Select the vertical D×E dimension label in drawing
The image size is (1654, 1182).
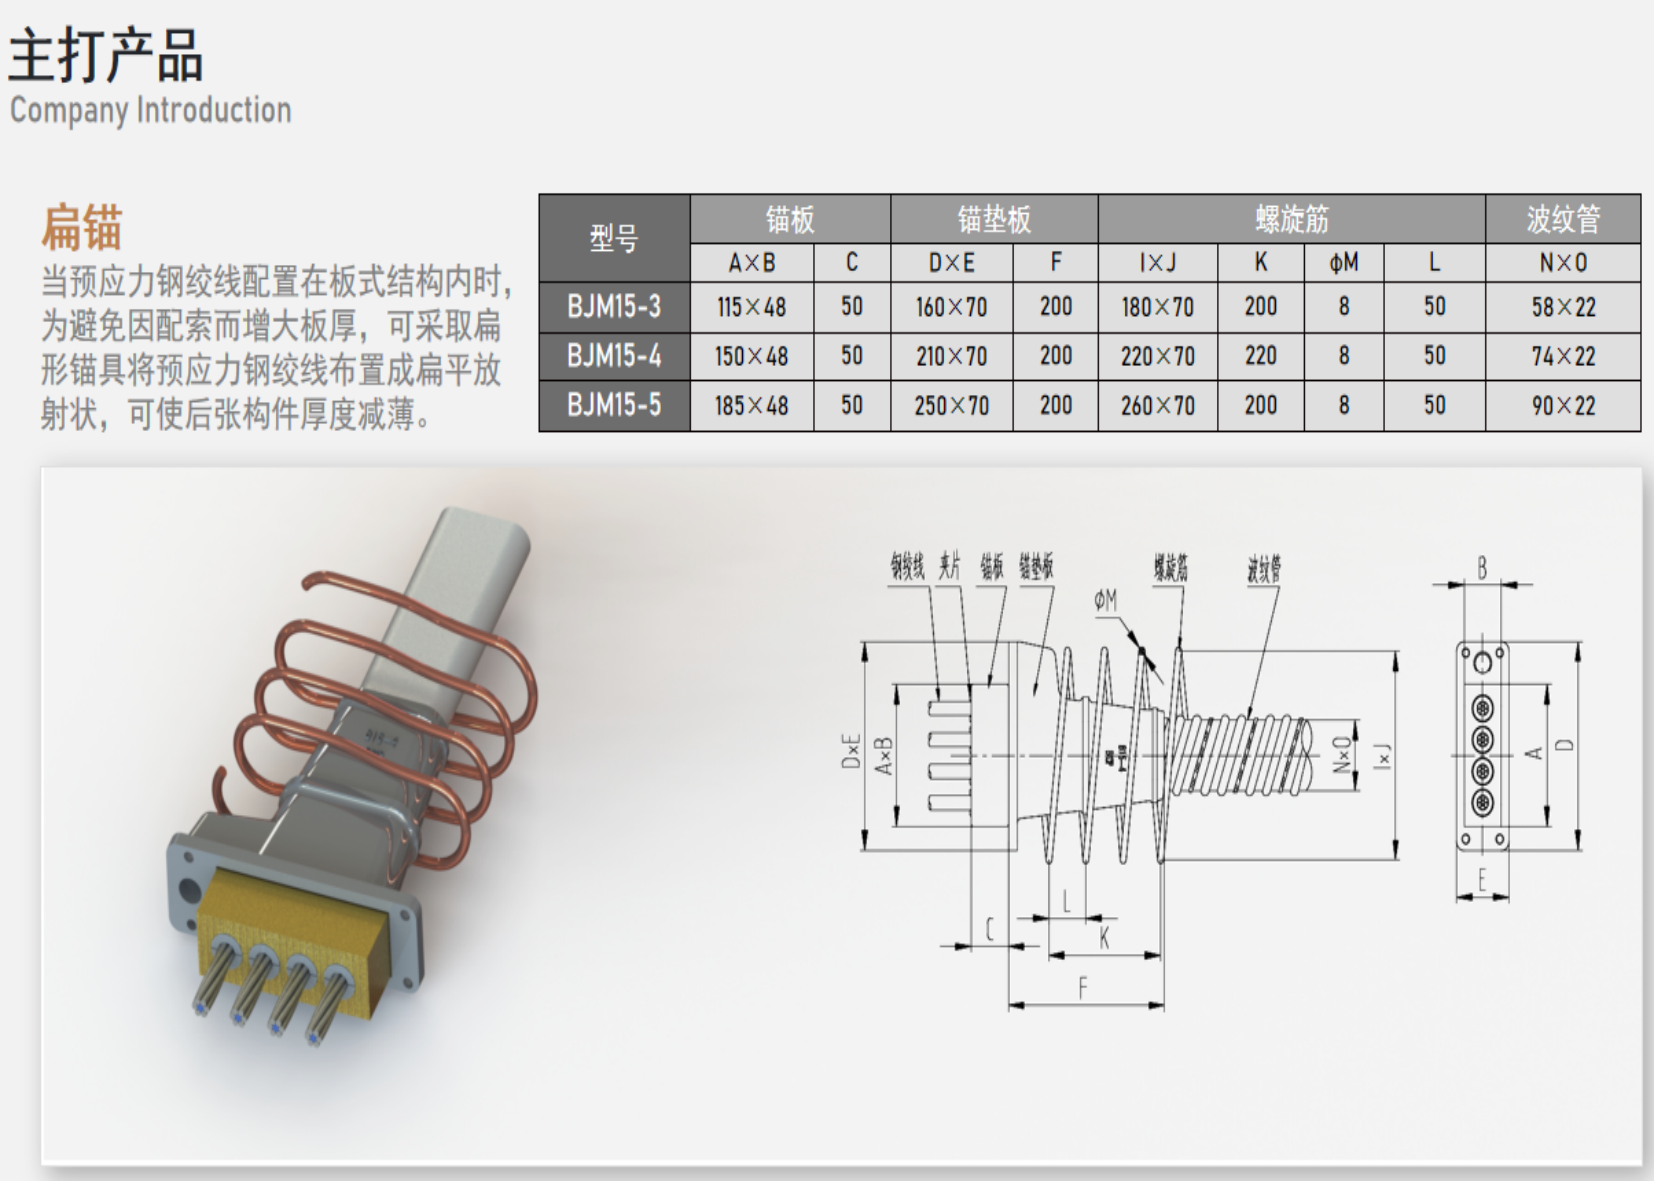coord(851,751)
